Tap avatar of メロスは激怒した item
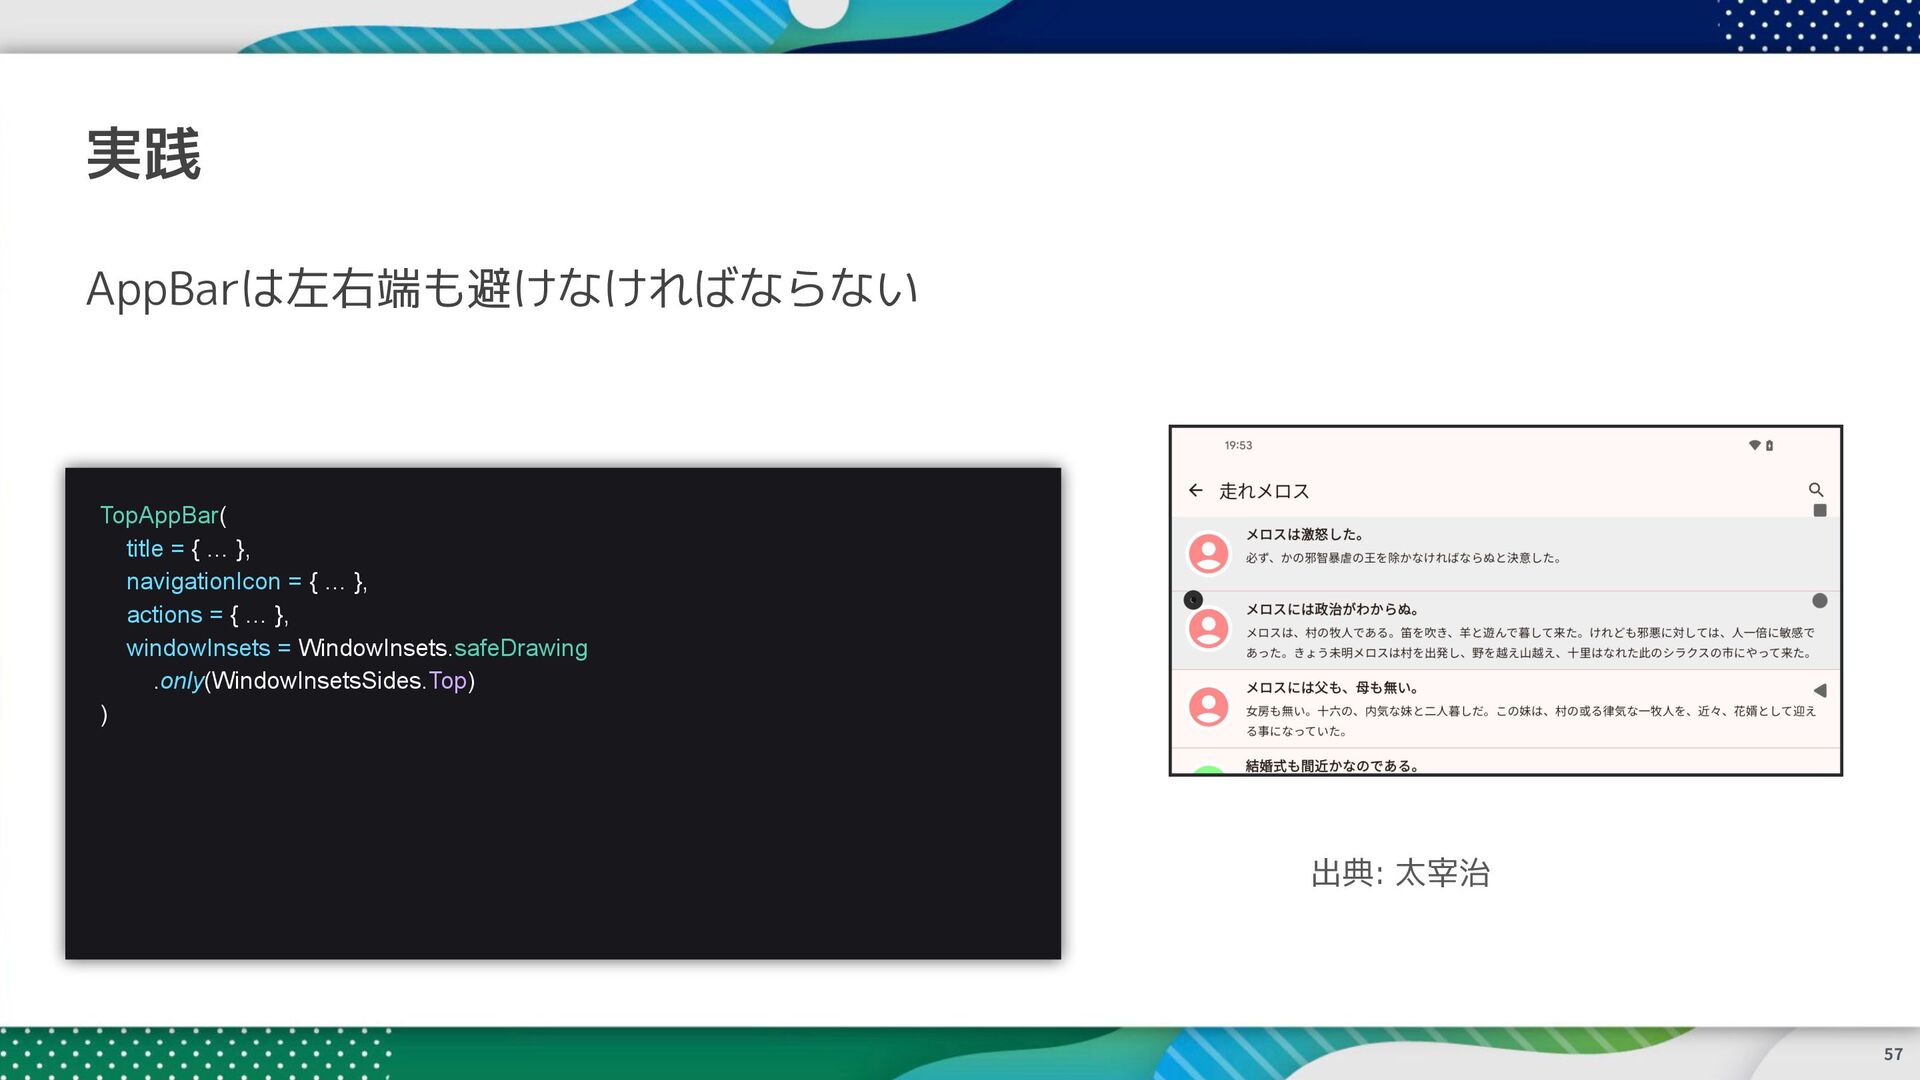 tap(1208, 552)
